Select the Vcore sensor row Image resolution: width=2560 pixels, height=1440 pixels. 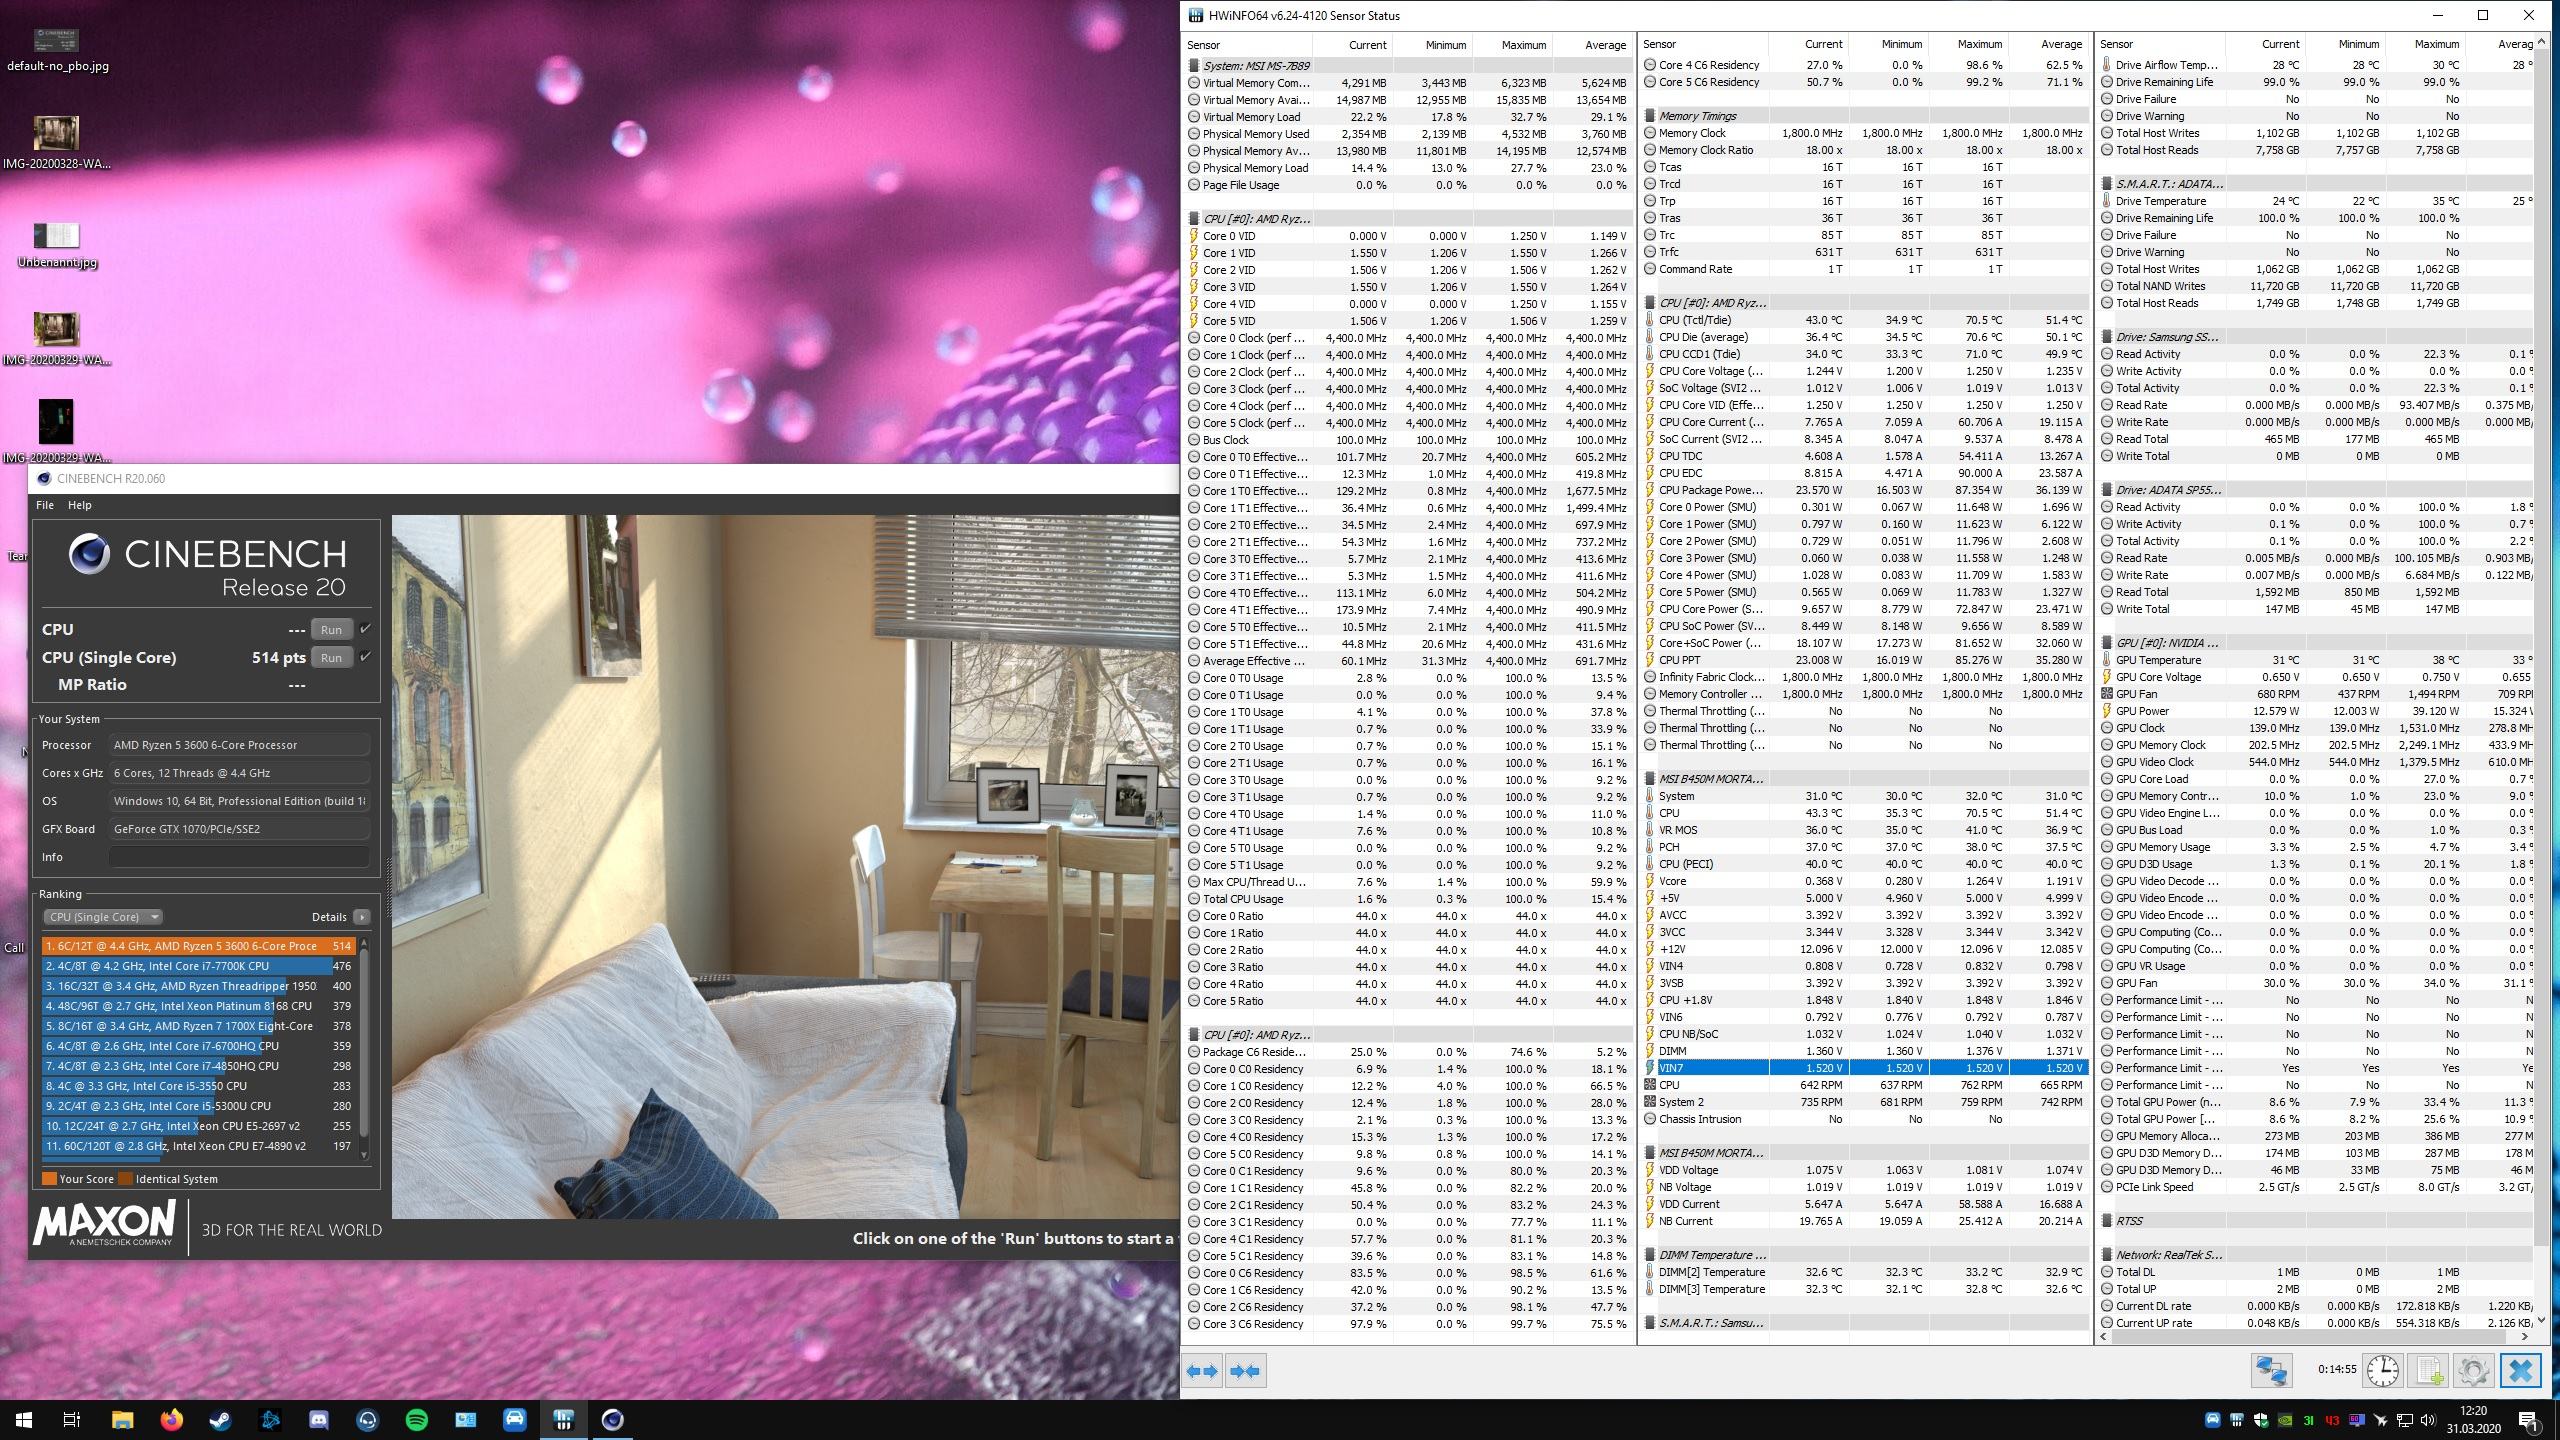coord(1865,881)
